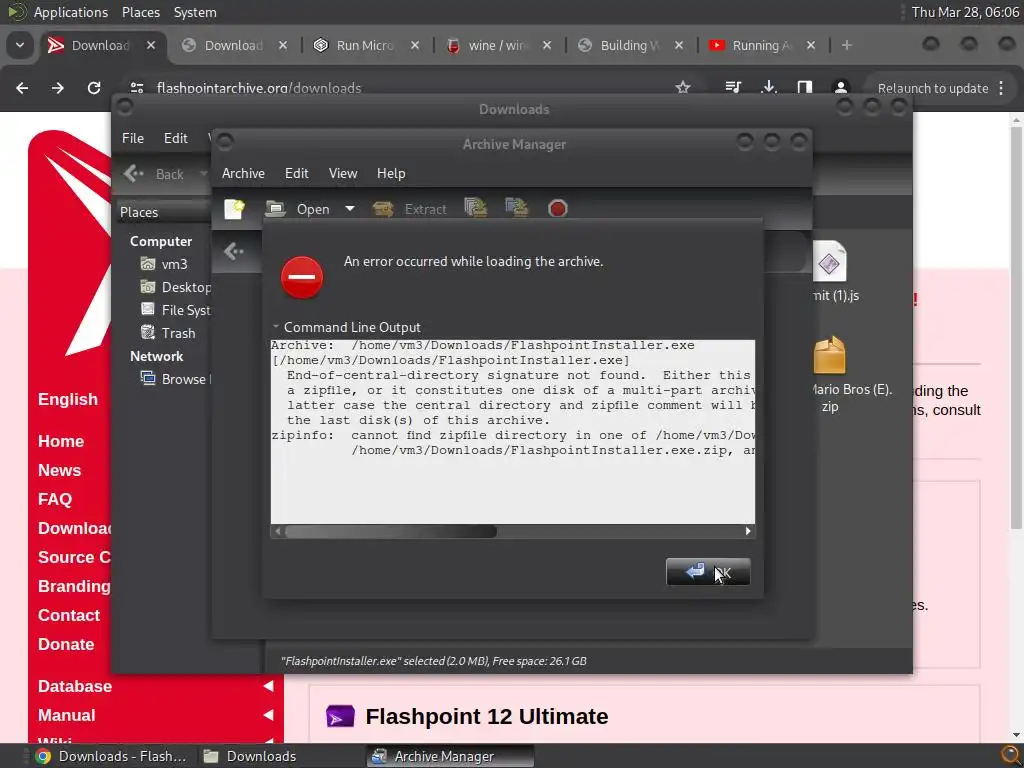
Task: Expand the Manual section arrow
Action: (x=268, y=715)
